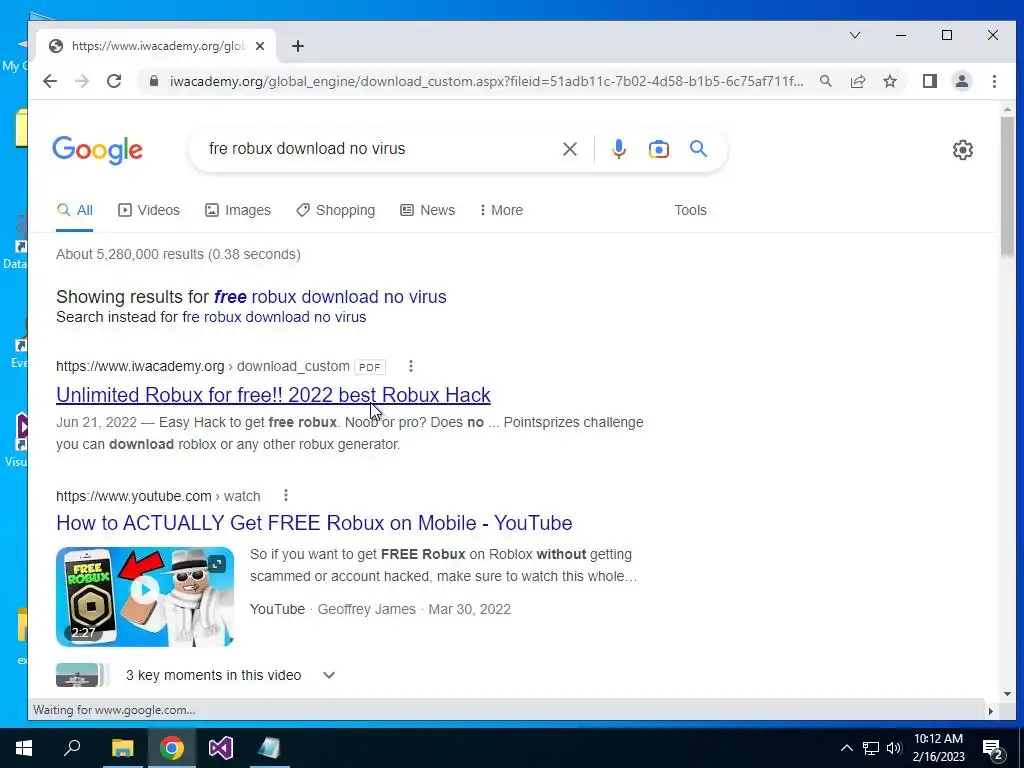This screenshot has width=1024, height=768.
Task: Open File Explorer from taskbar
Action: pyautogui.click(x=122, y=748)
